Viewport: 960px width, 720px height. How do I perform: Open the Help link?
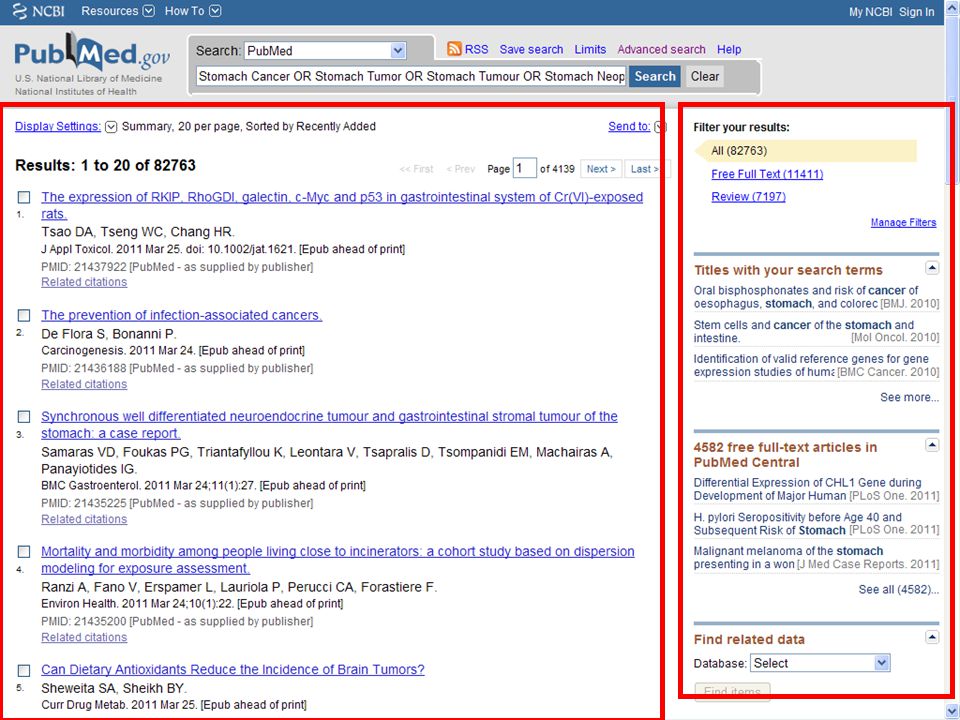click(729, 50)
